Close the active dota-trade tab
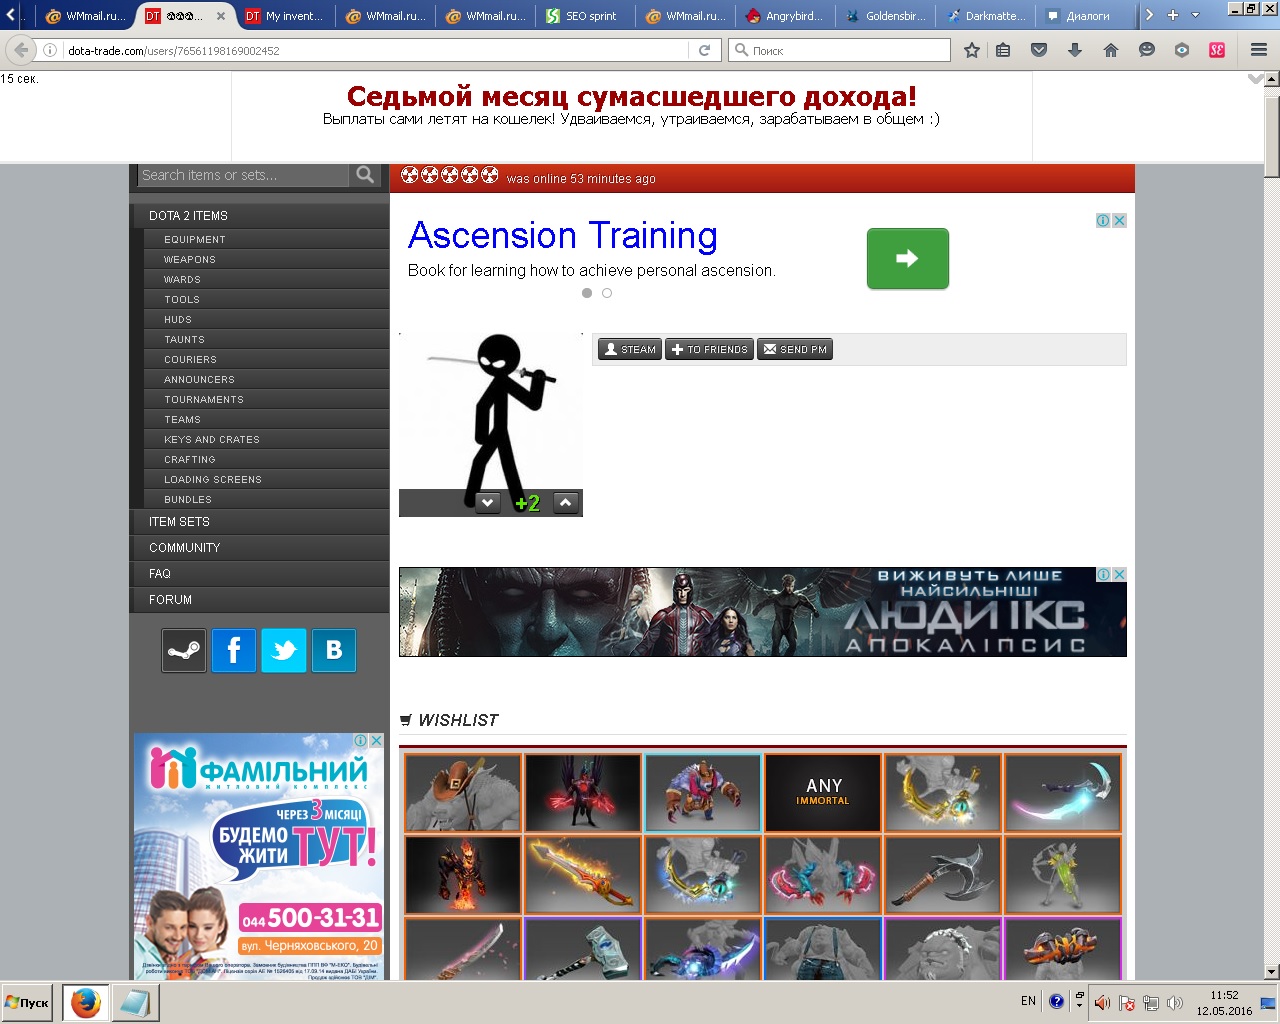1280x1024 pixels. click(x=221, y=16)
